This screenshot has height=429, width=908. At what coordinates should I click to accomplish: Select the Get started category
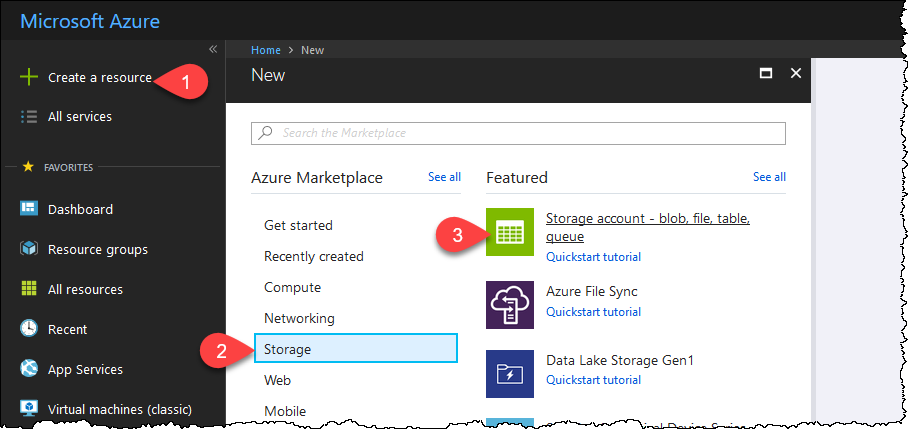coord(298,225)
